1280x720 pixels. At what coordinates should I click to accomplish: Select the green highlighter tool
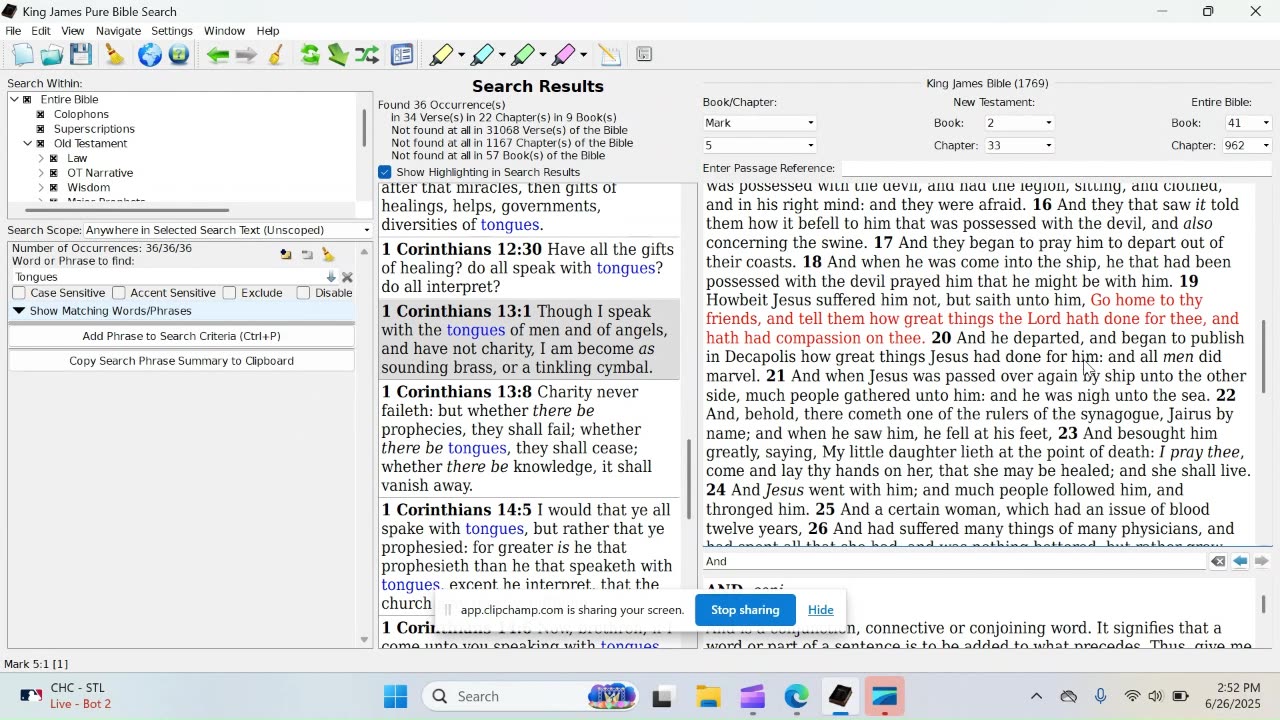tap(523, 55)
